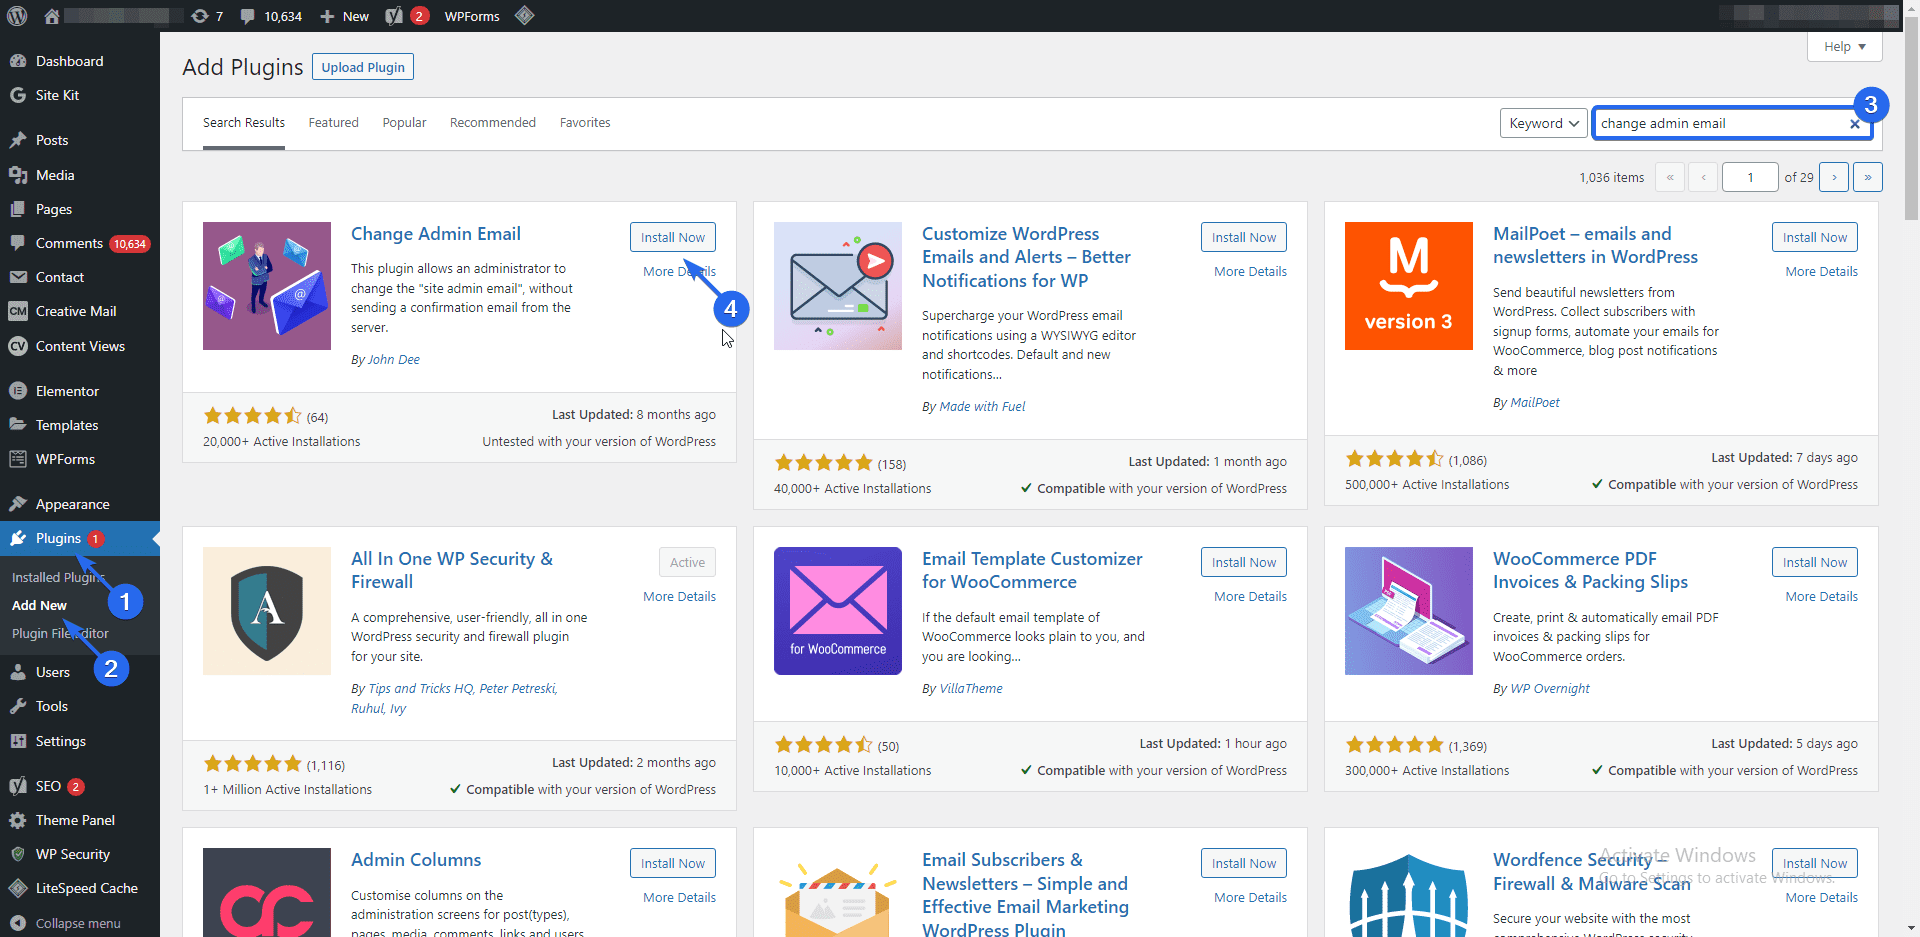
Task: Switch to Featured tab
Action: (333, 122)
